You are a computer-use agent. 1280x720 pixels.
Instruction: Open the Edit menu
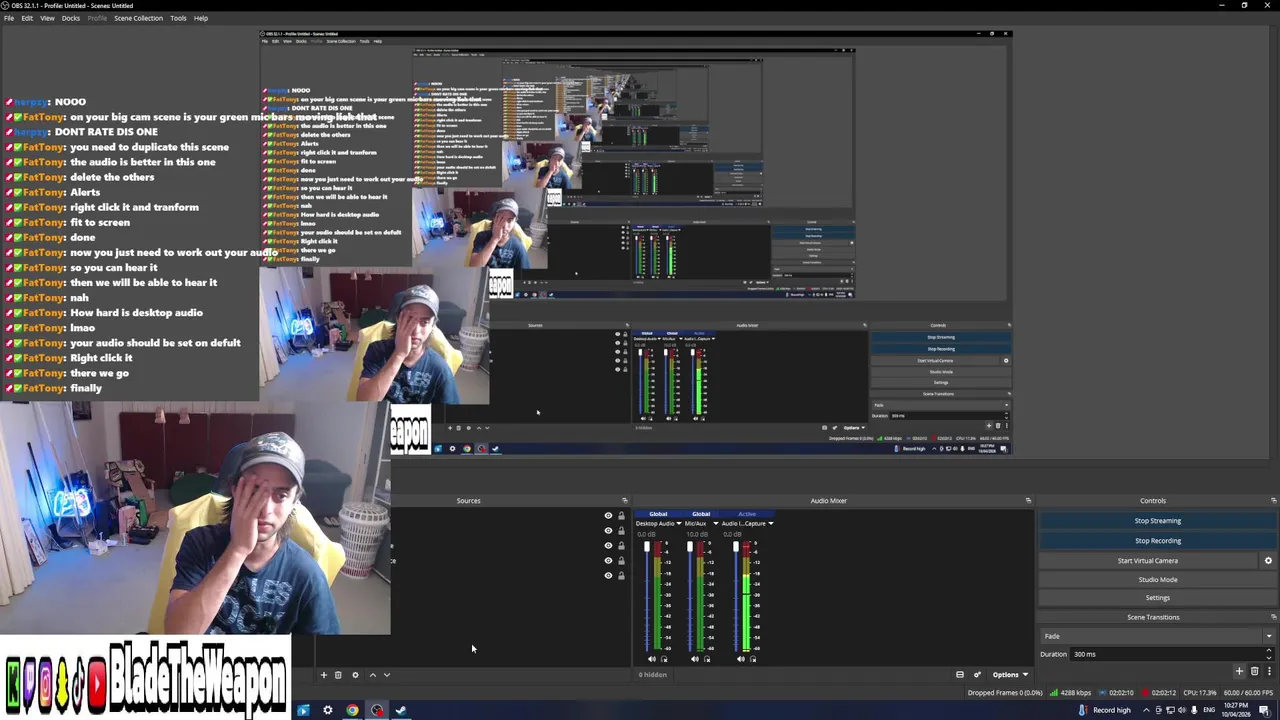[27, 18]
